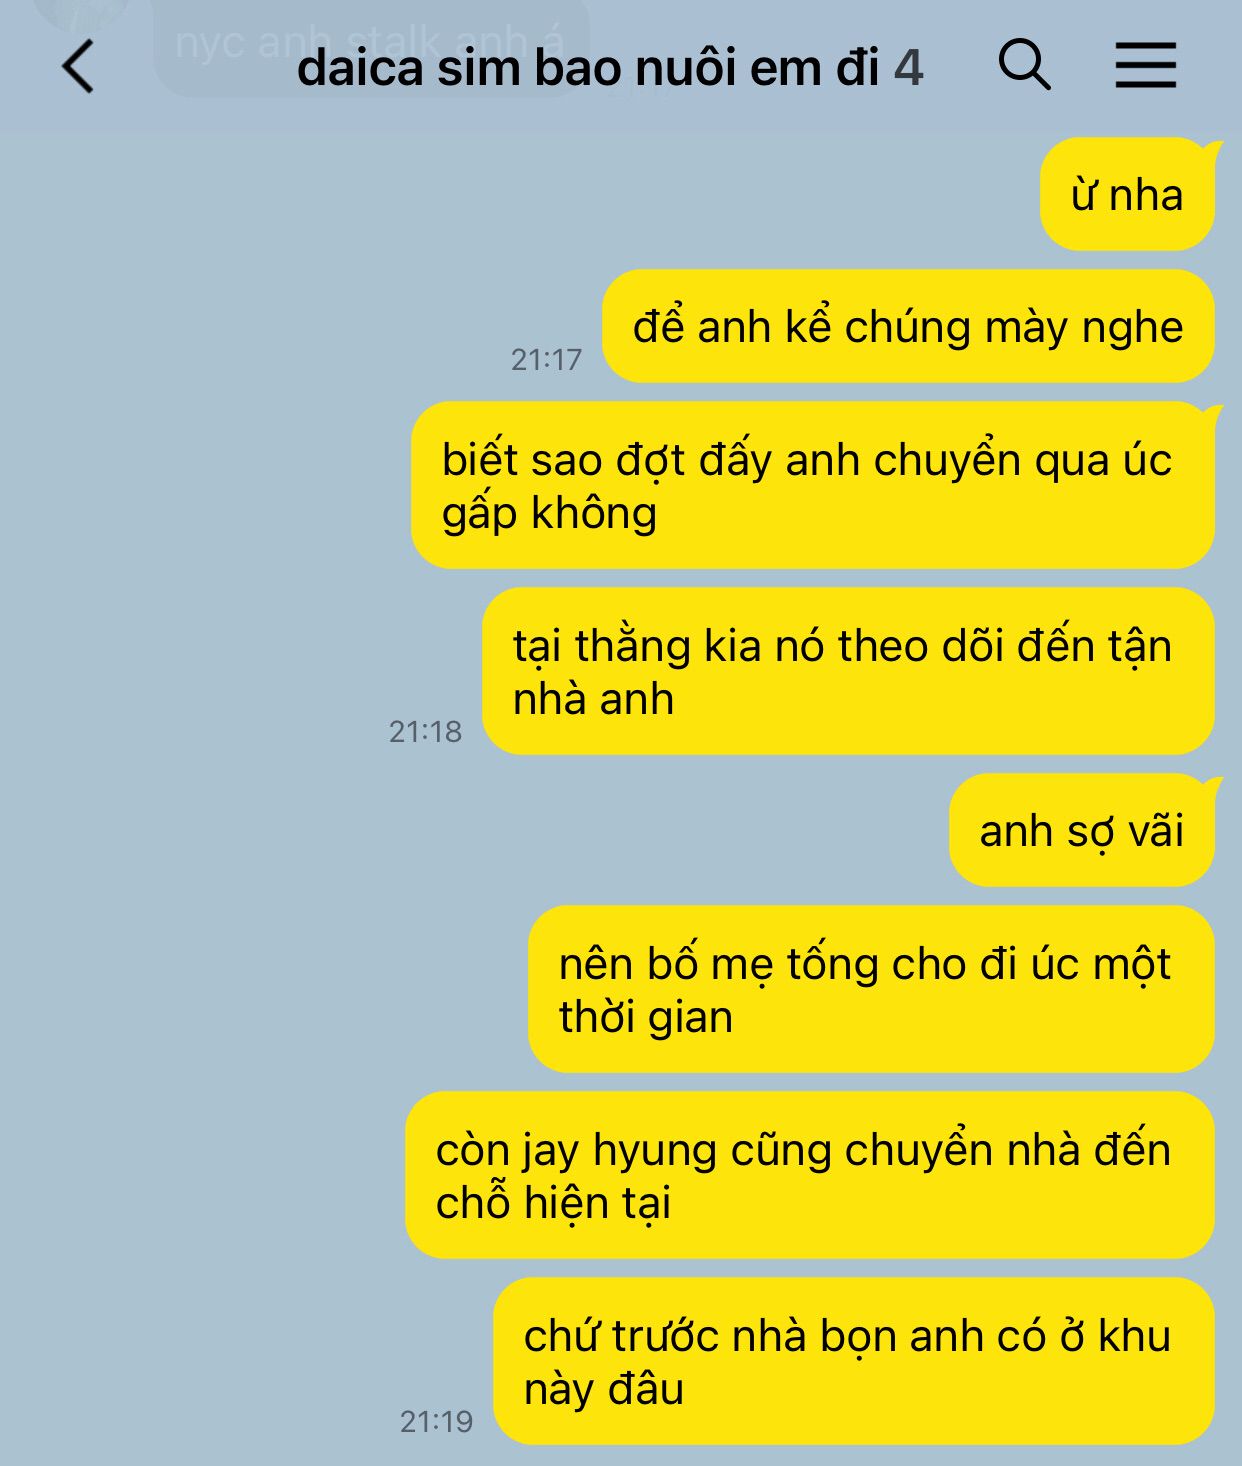The height and width of the screenshot is (1466, 1242).
Task: Select 'để anh kể chúng mày nghe' bubble
Action: pos(908,327)
